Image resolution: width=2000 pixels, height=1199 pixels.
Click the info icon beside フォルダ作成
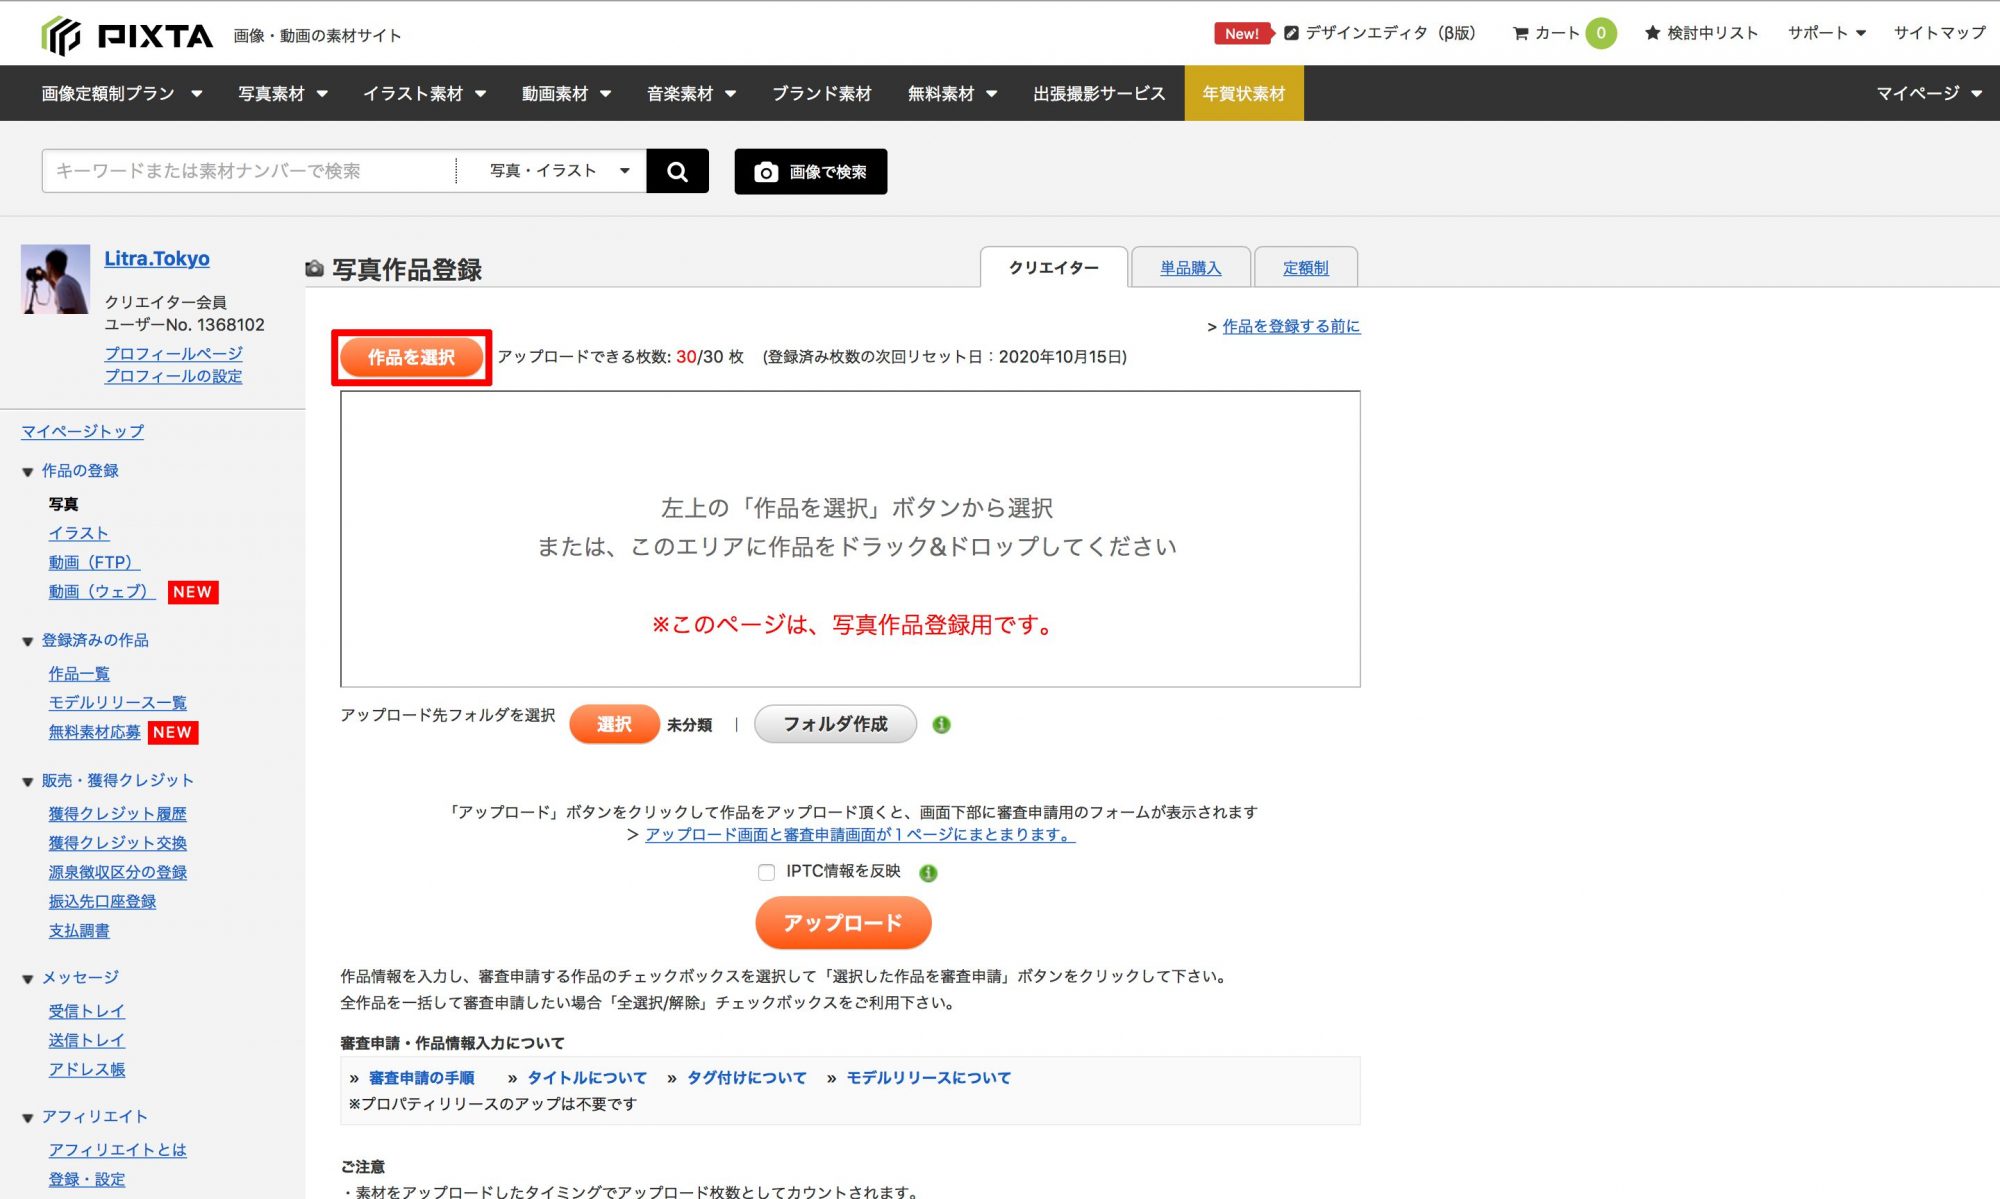941,724
